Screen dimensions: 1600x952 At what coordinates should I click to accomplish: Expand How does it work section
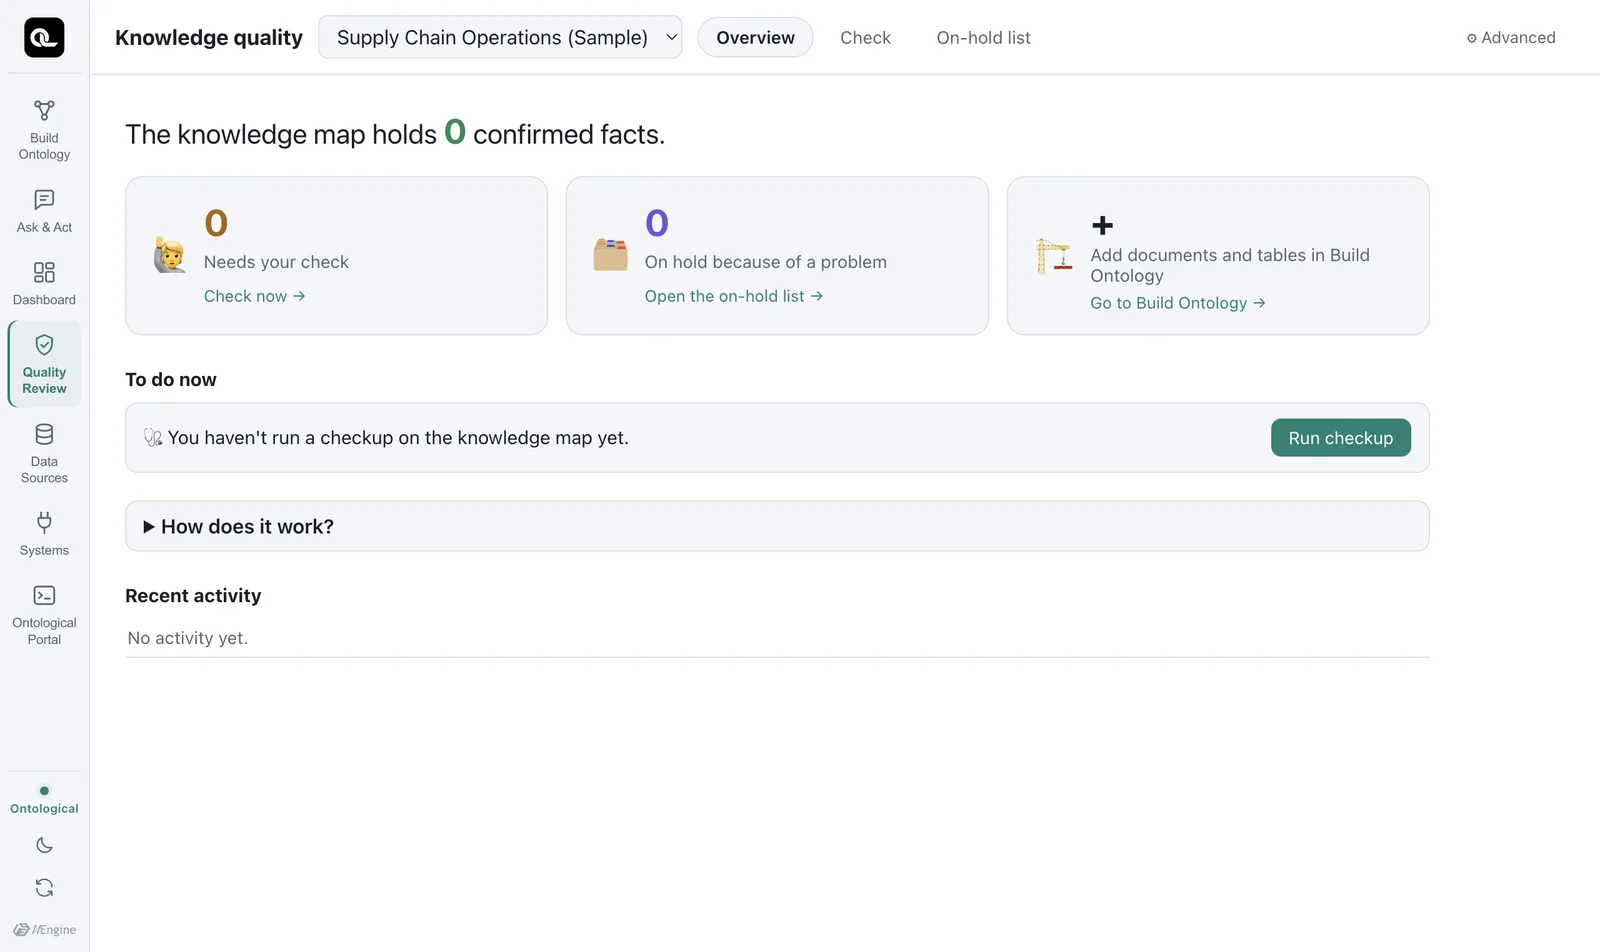(777, 526)
